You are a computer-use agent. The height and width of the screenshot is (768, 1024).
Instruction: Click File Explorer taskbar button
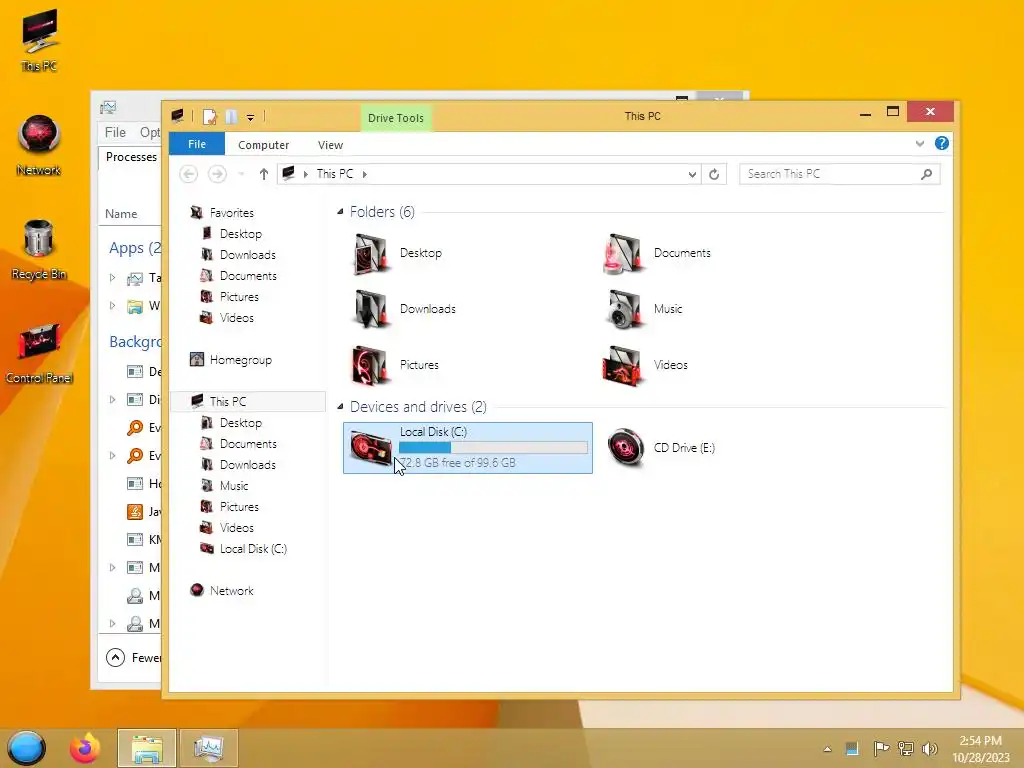coord(147,748)
